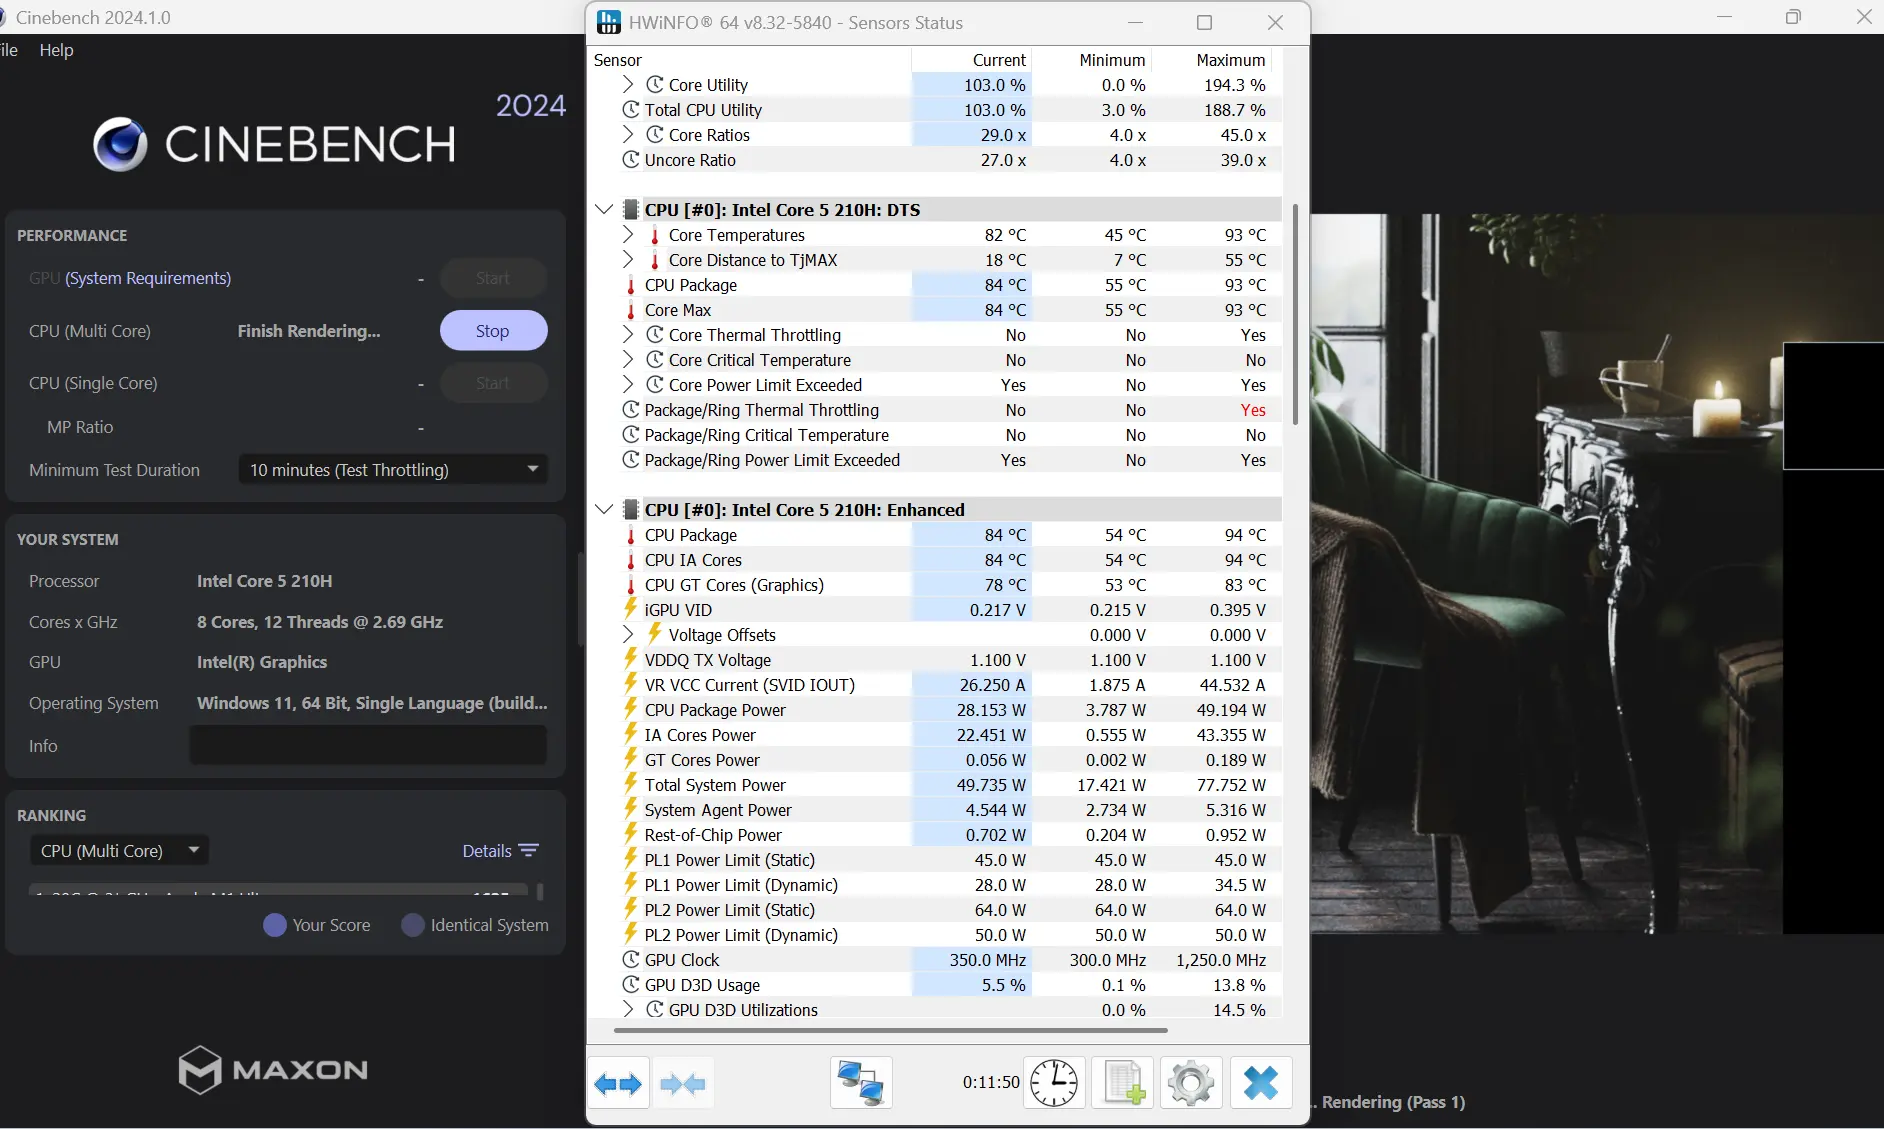Close sensors with blue X icon
1884x1129 pixels.
pyautogui.click(x=1260, y=1083)
